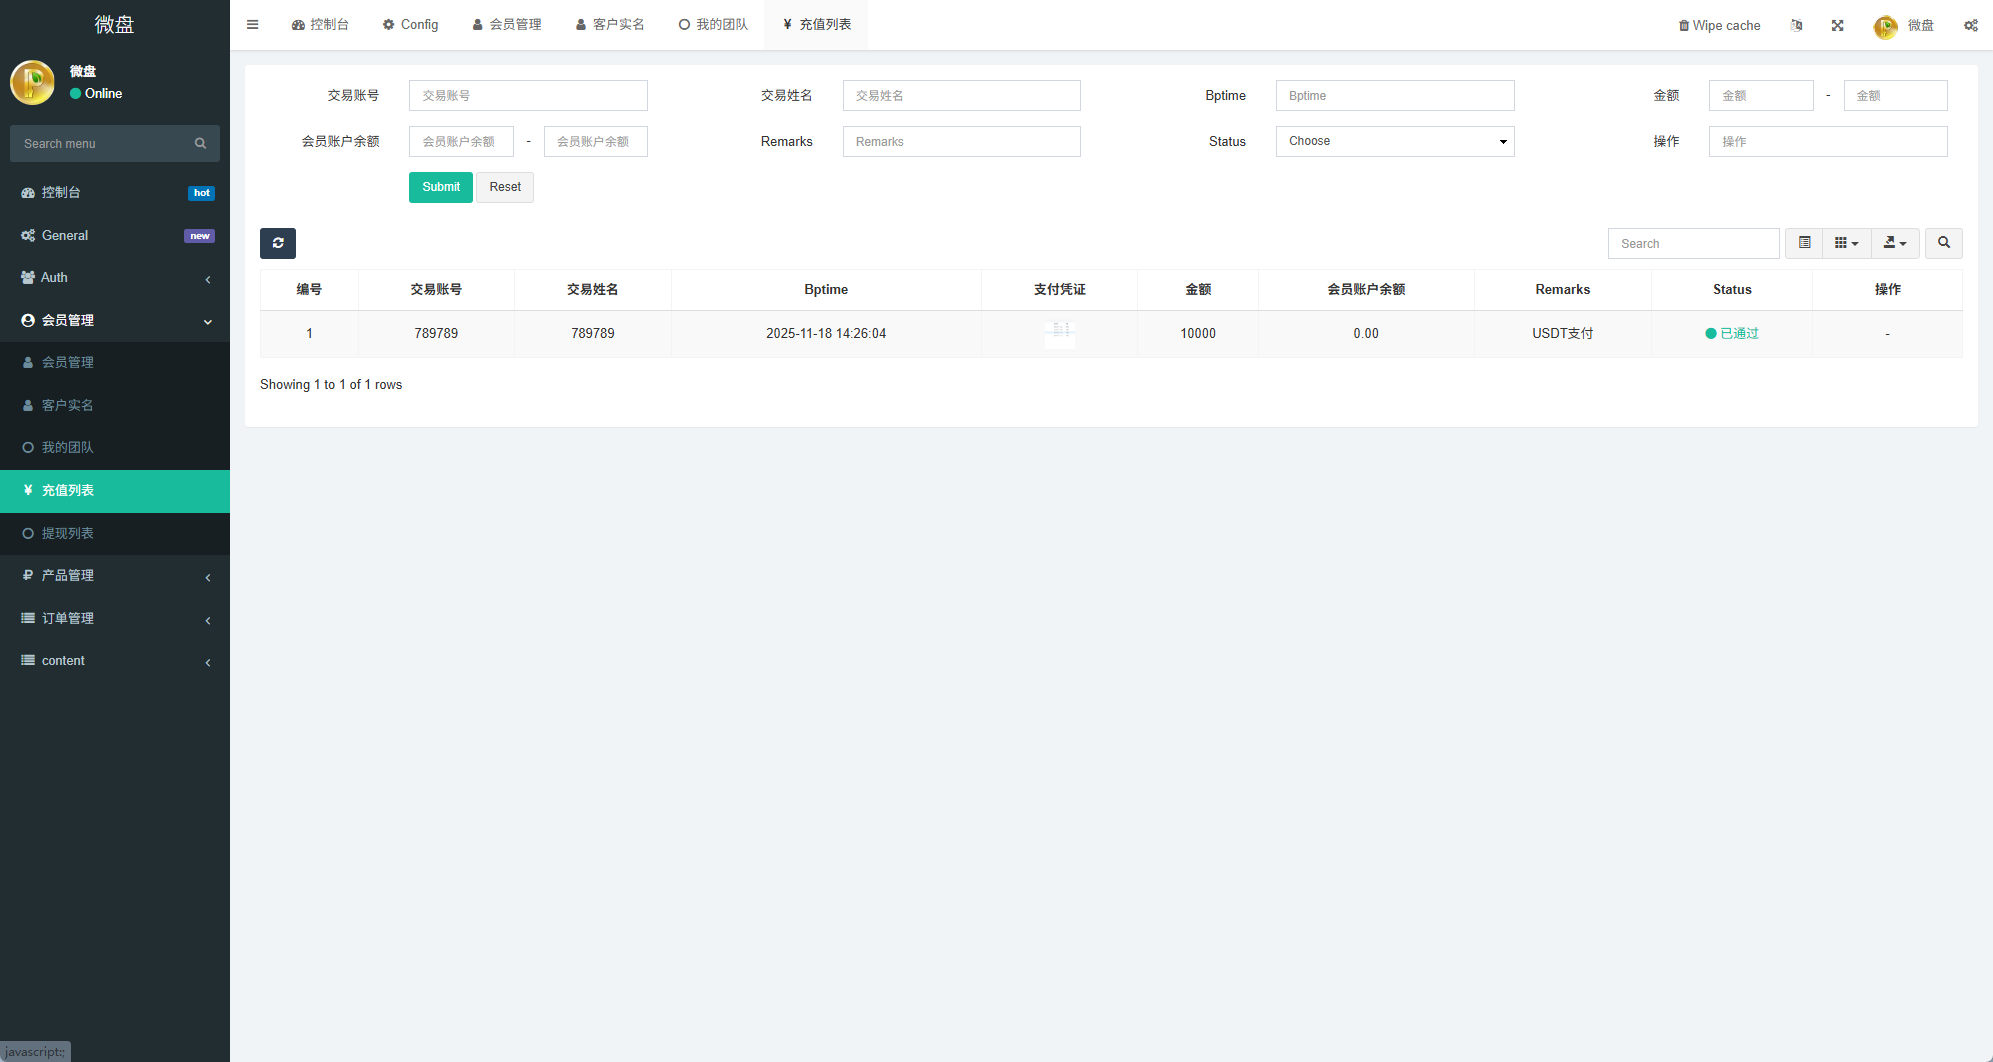Click the Reset button
Image resolution: width=1993 pixels, height=1062 pixels.
tap(505, 187)
